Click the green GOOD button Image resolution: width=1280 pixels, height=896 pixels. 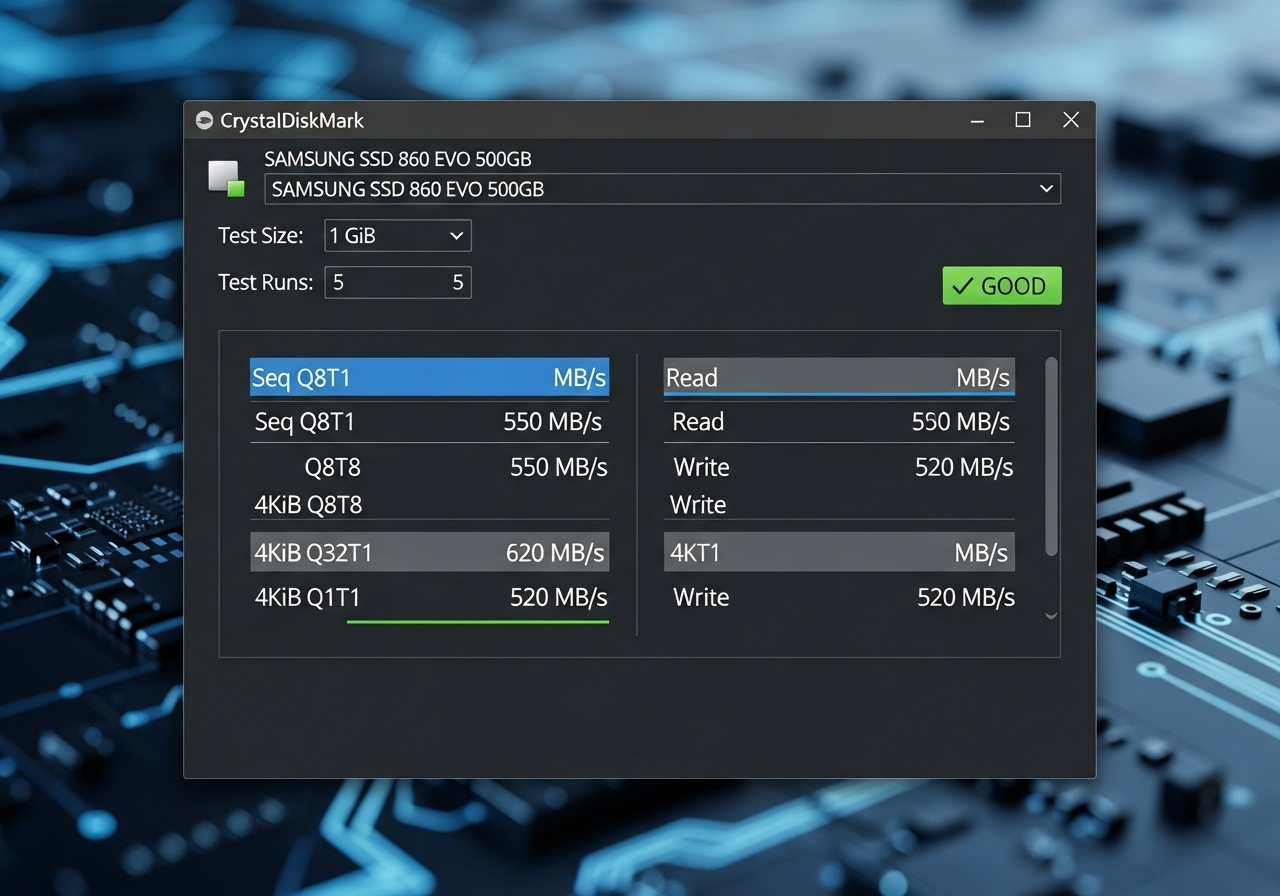point(1001,286)
